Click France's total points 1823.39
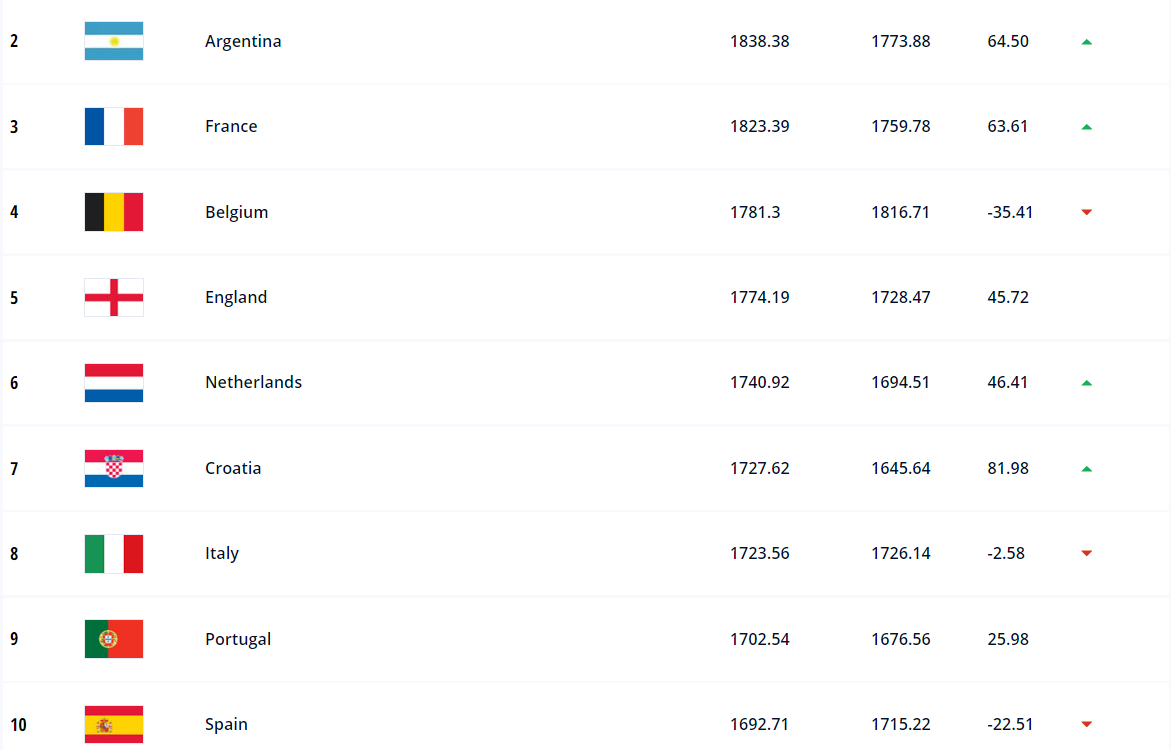The height and width of the screenshot is (750, 1171). click(x=759, y=126)
